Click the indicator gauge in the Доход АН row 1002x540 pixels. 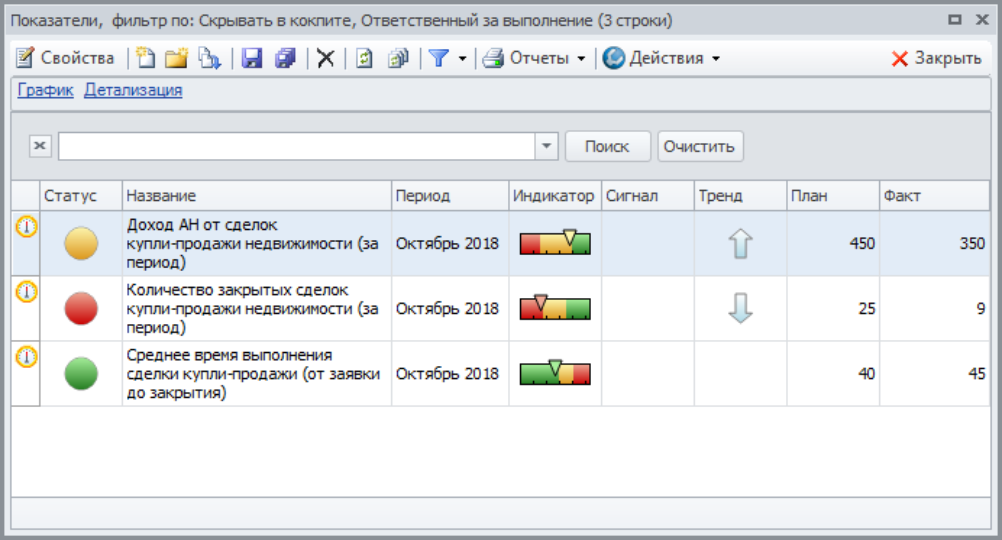point(555,243)
